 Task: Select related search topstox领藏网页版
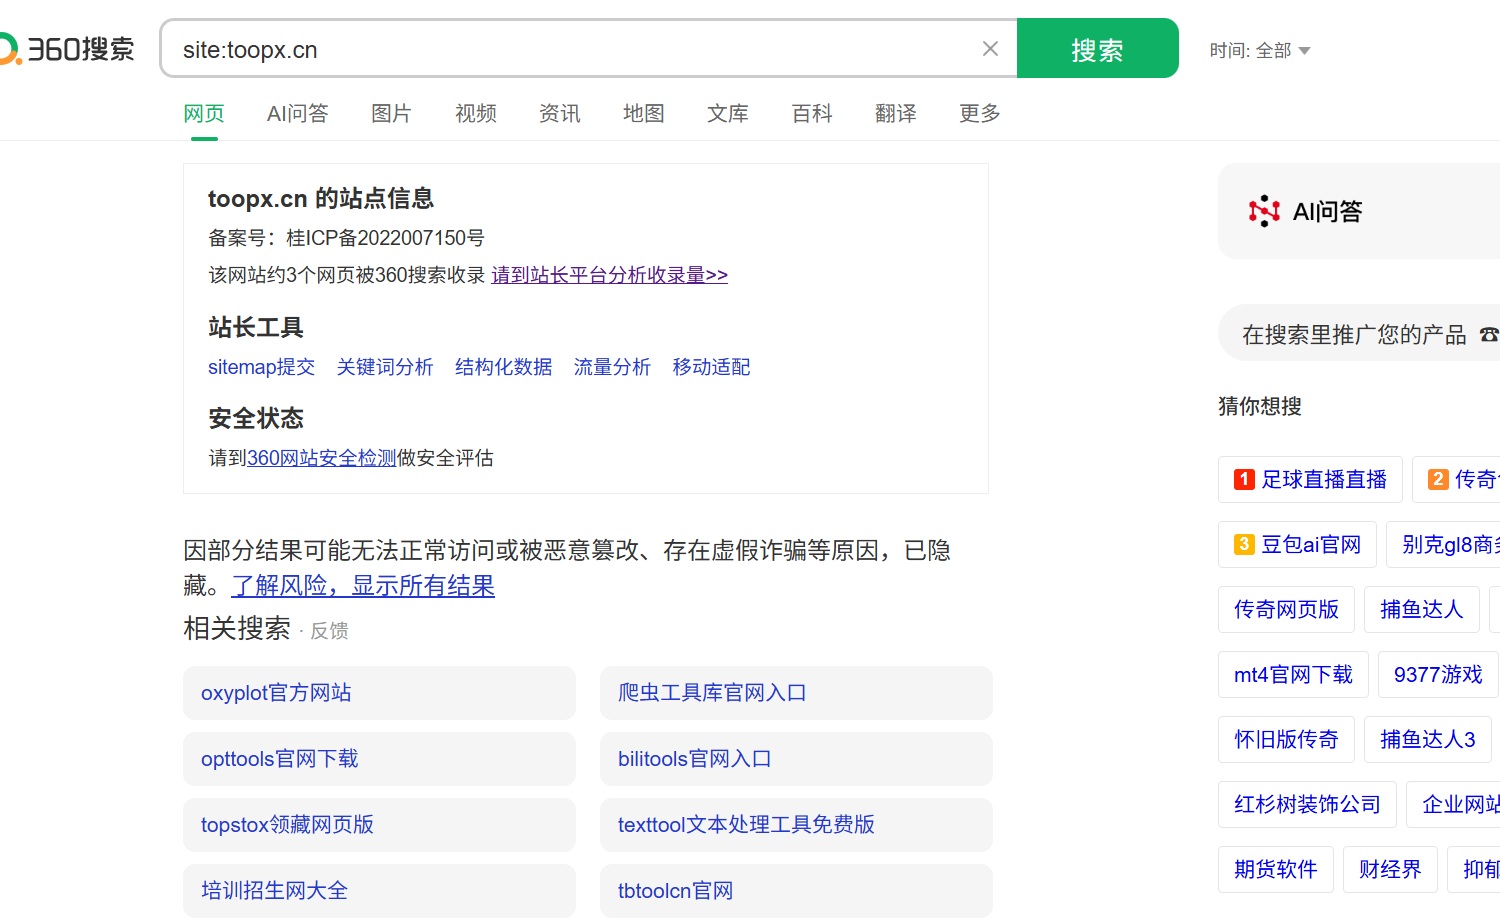tap(379, 825)
